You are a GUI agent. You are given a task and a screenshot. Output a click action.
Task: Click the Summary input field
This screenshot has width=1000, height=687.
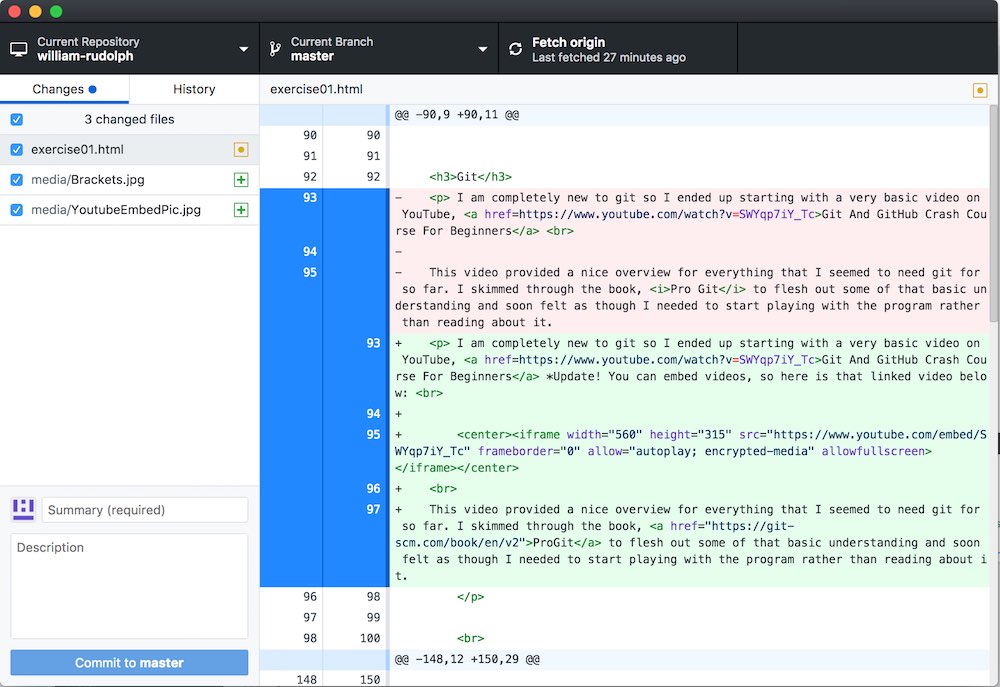pos(144,510)
